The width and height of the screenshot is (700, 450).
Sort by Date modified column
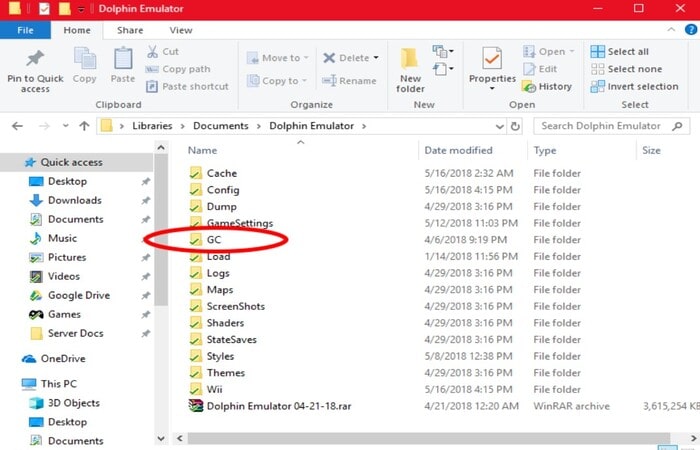[458, 150]
